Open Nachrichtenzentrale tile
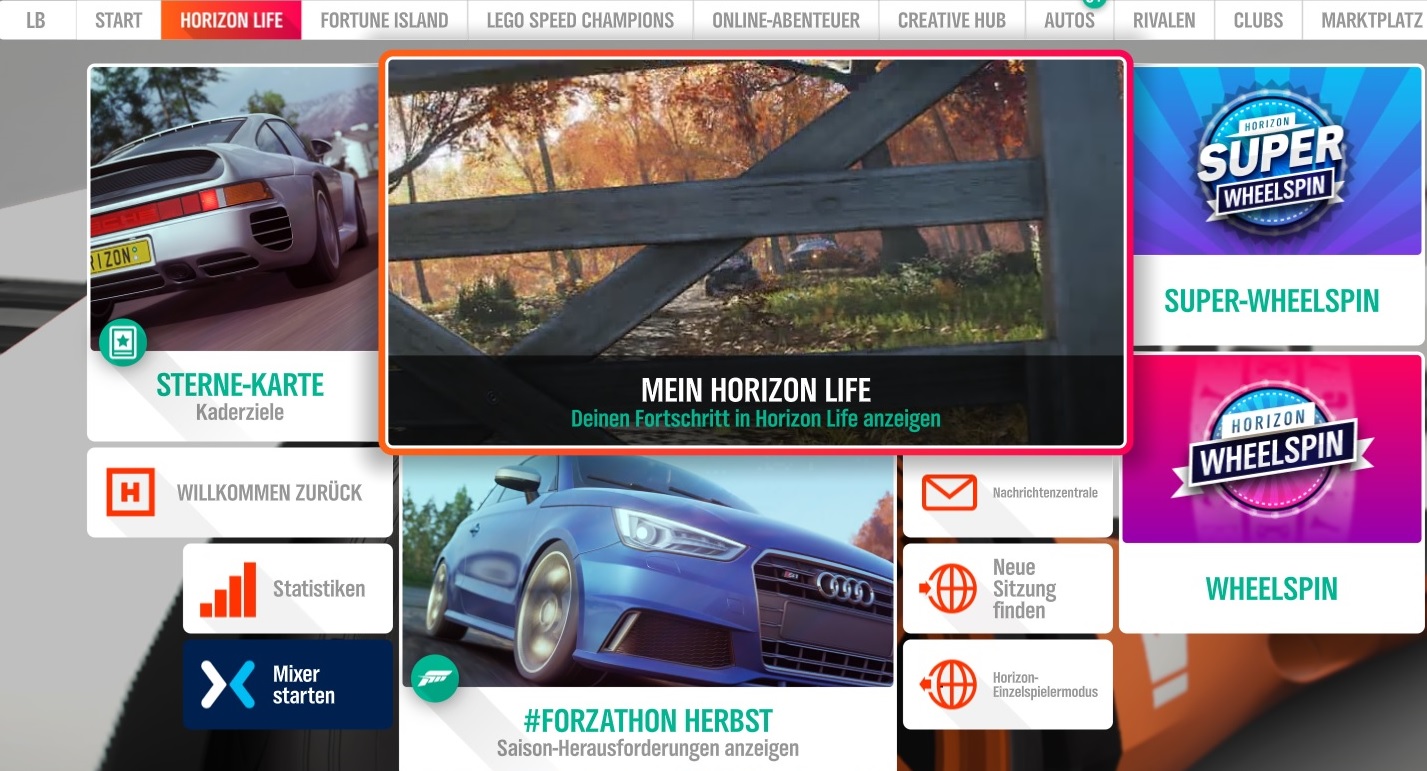1427x771 pixels. pos(1008,492)
